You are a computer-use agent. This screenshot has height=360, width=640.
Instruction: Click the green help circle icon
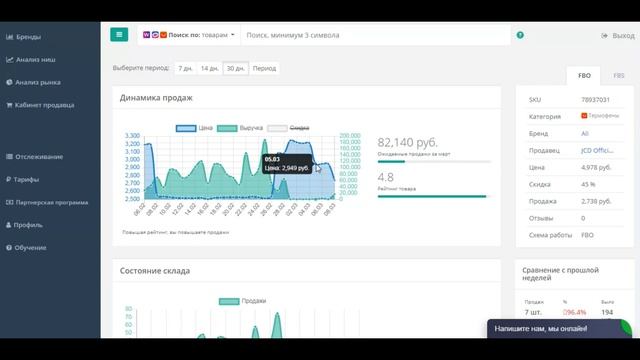coord(520,35)
